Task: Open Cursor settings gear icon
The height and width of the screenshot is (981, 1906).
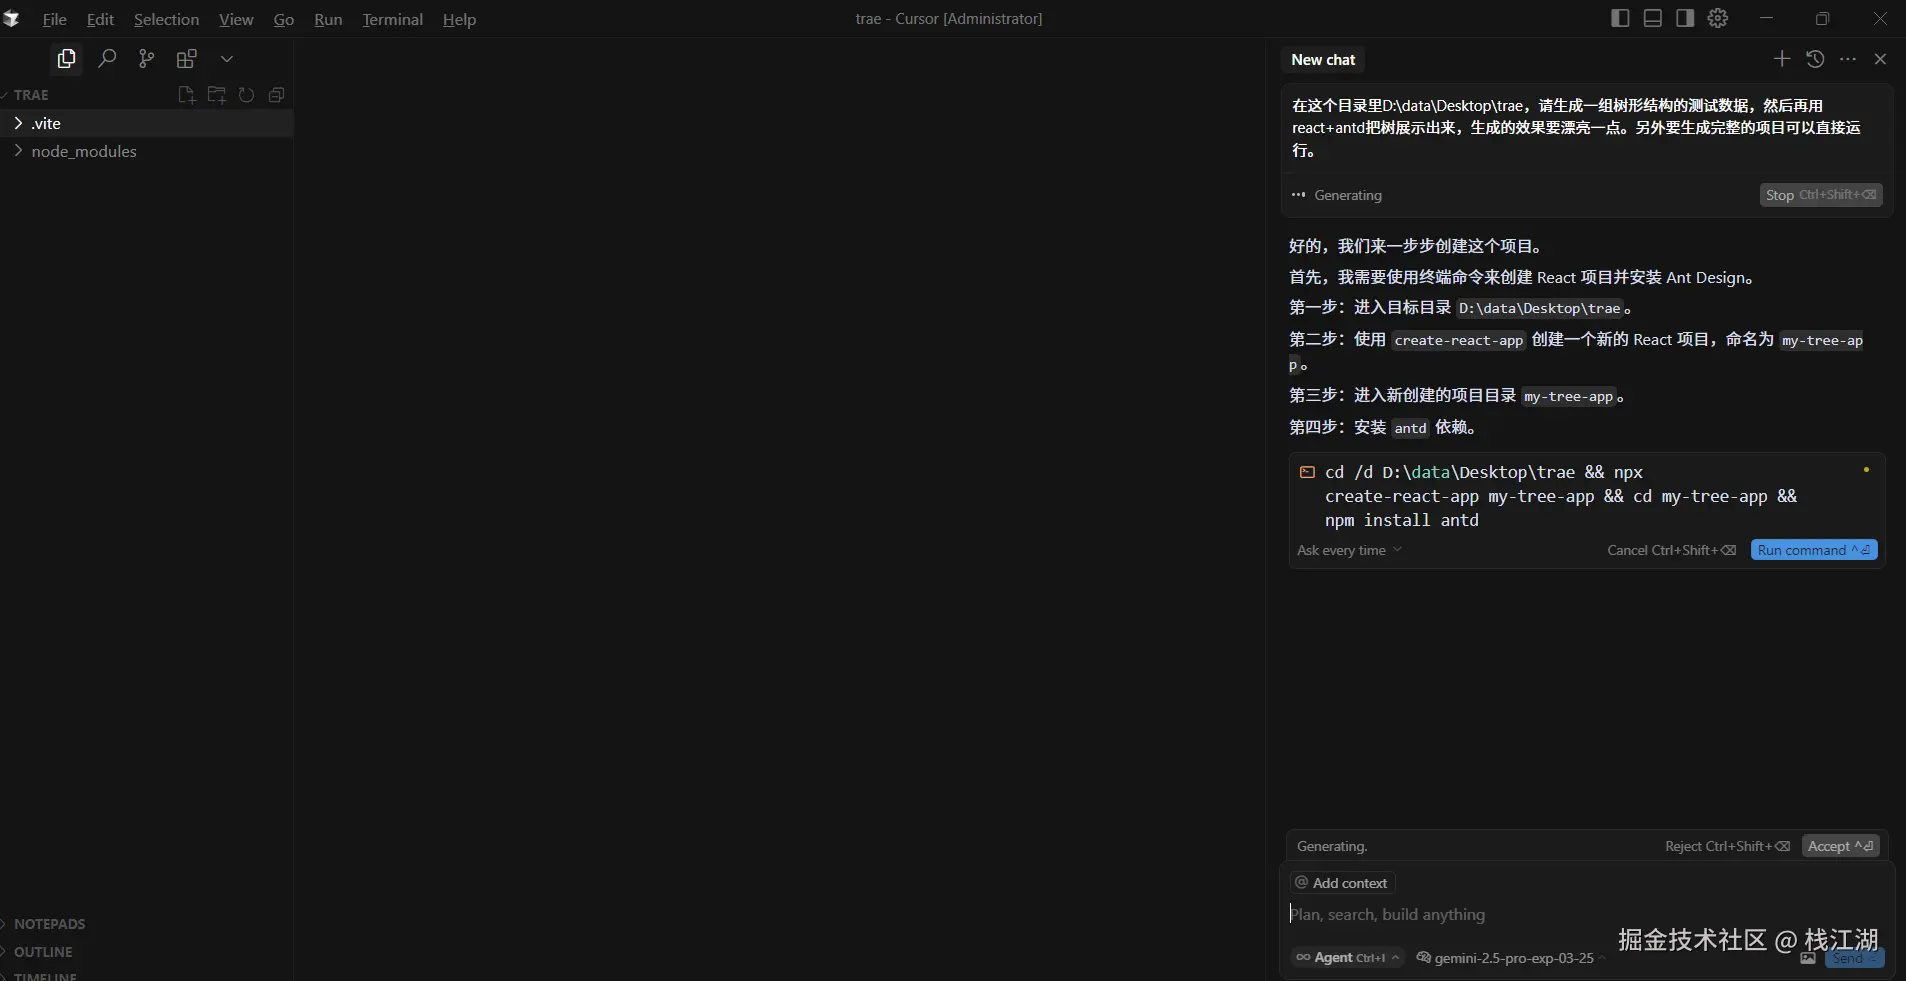Action: click(x=1718, y=18)
